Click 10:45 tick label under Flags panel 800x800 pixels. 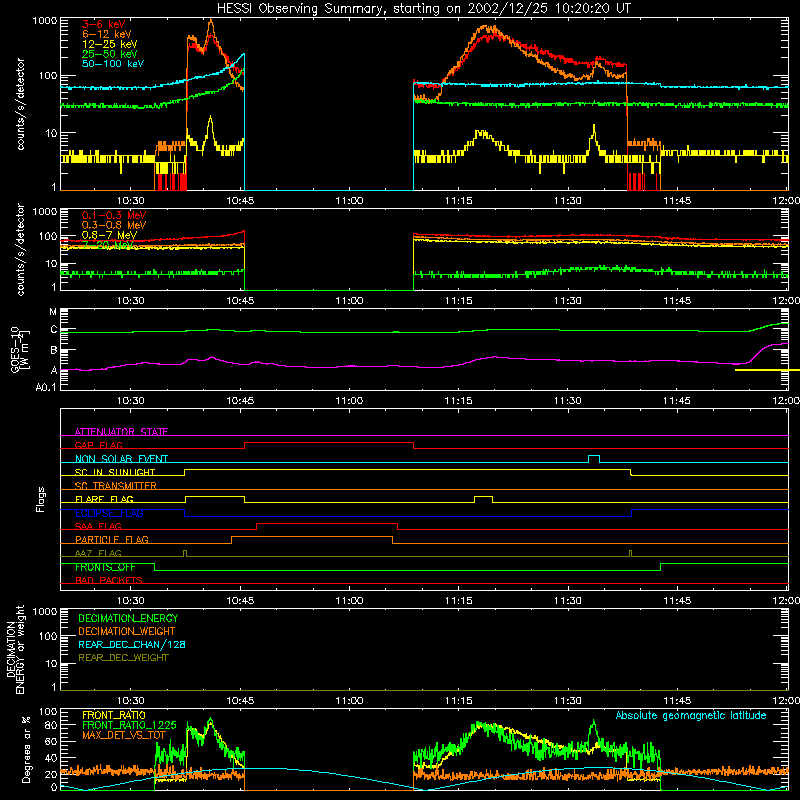coord(240,601)
